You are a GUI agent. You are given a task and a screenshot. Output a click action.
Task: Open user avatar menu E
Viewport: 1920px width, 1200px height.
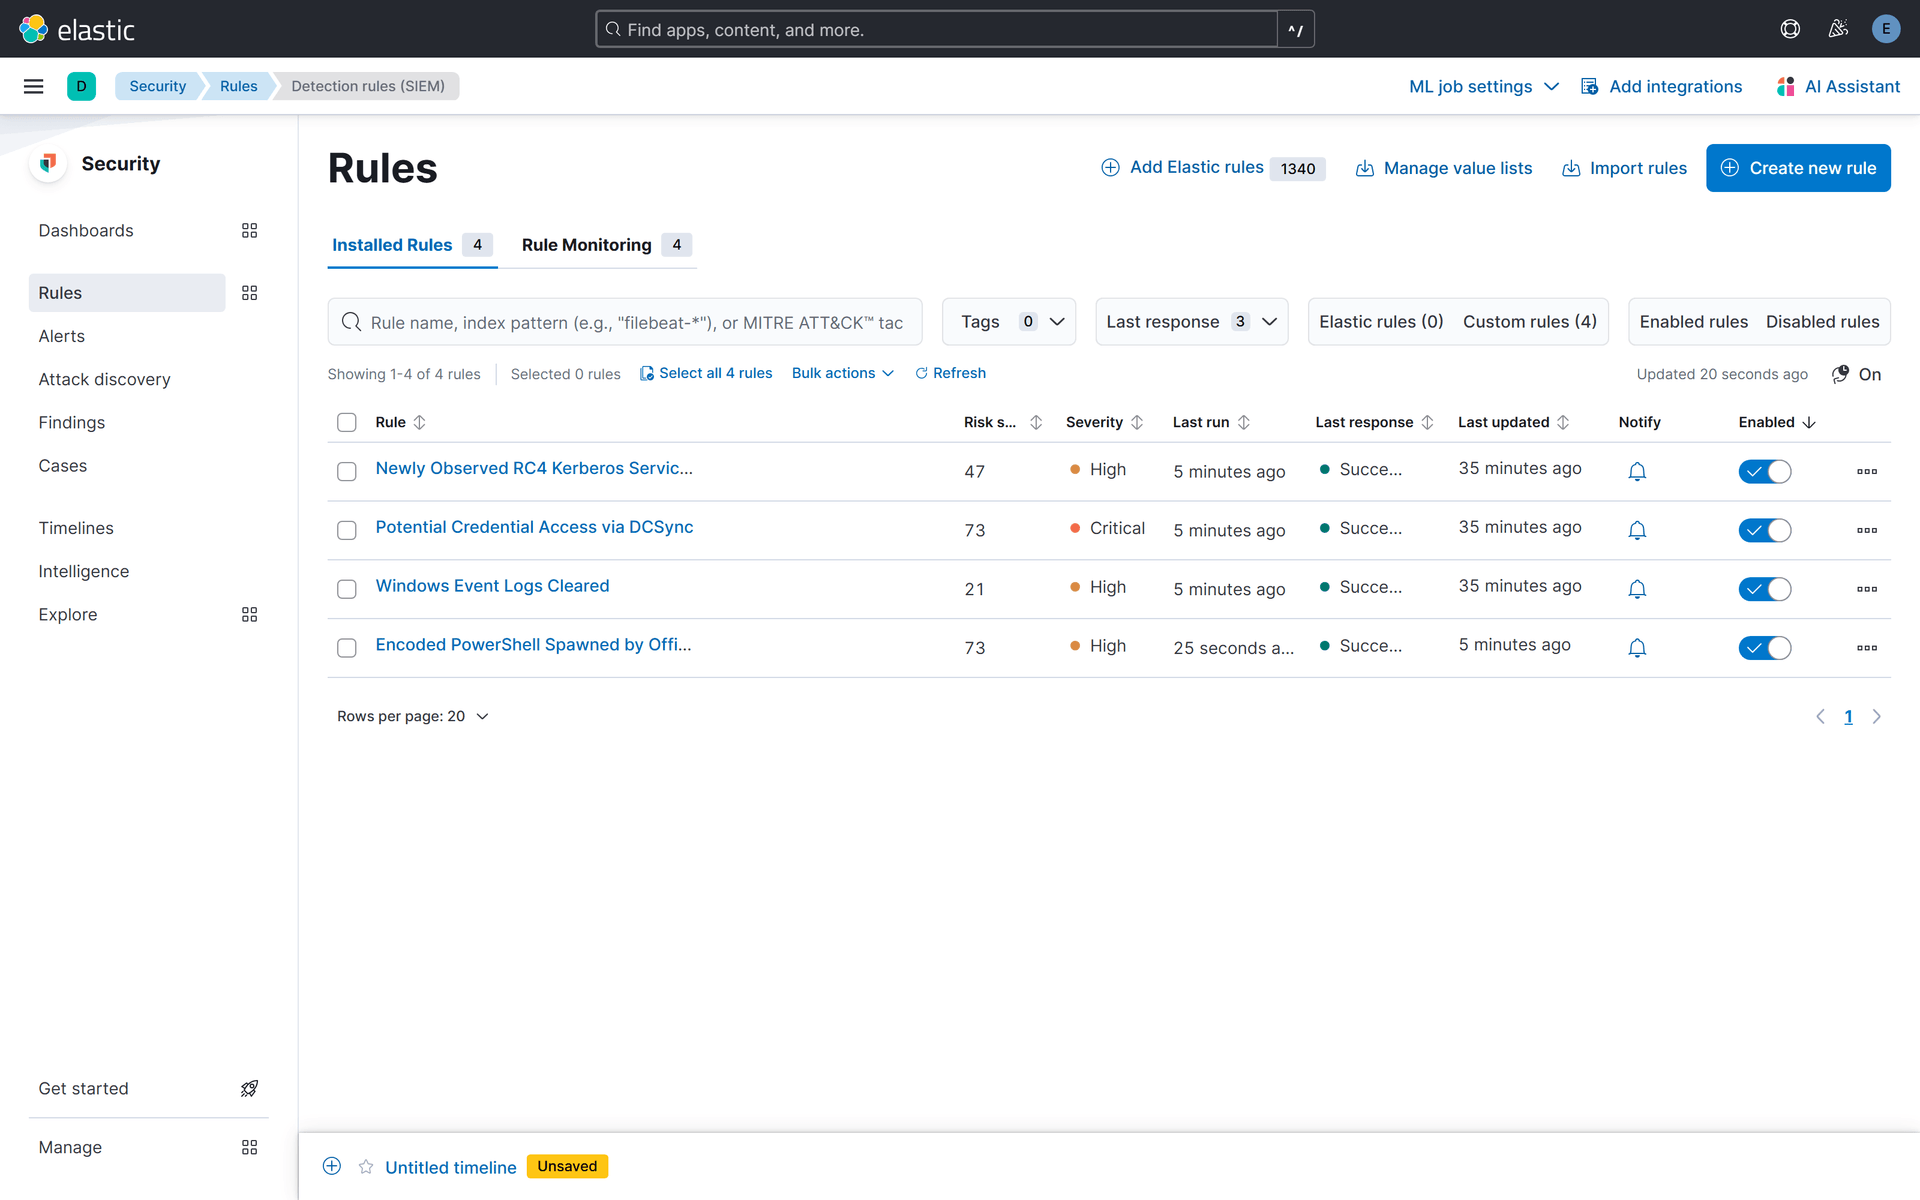1886,29
